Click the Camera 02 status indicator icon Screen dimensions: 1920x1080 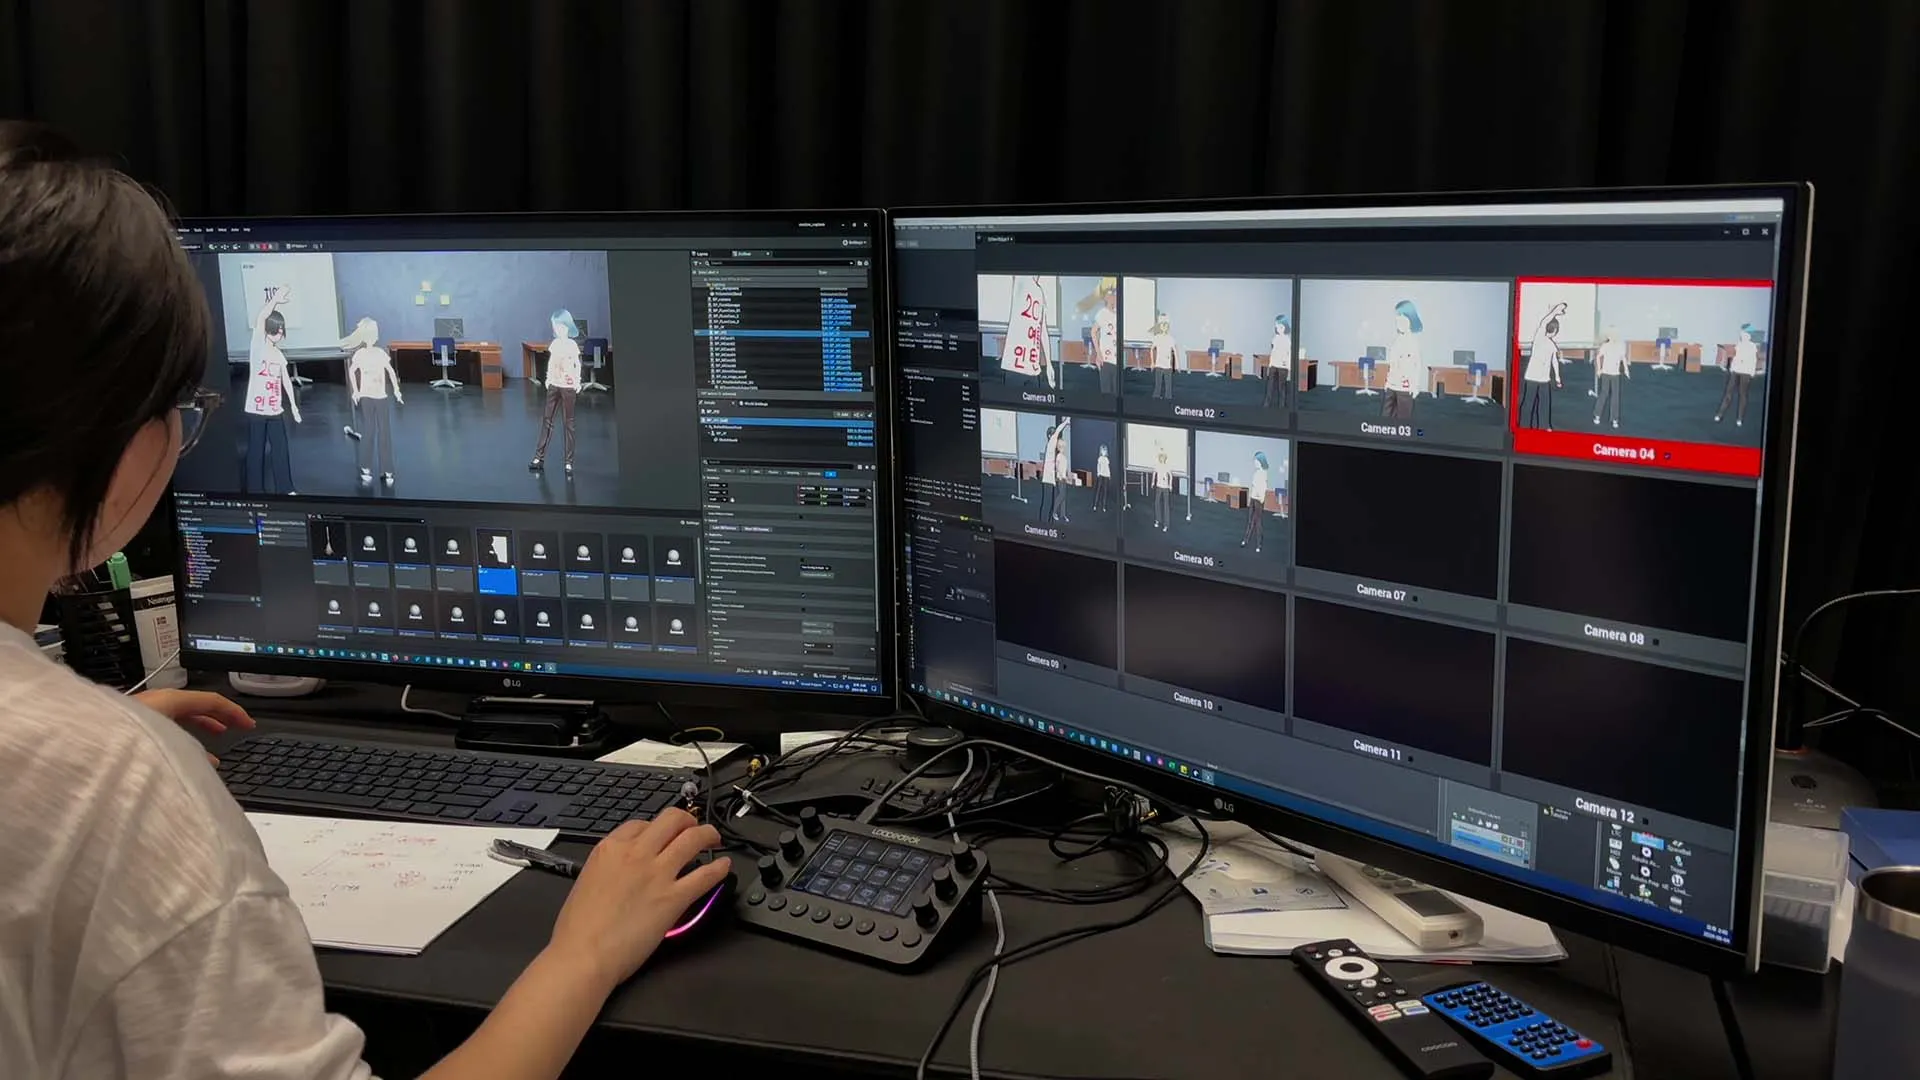[1222, 414]
